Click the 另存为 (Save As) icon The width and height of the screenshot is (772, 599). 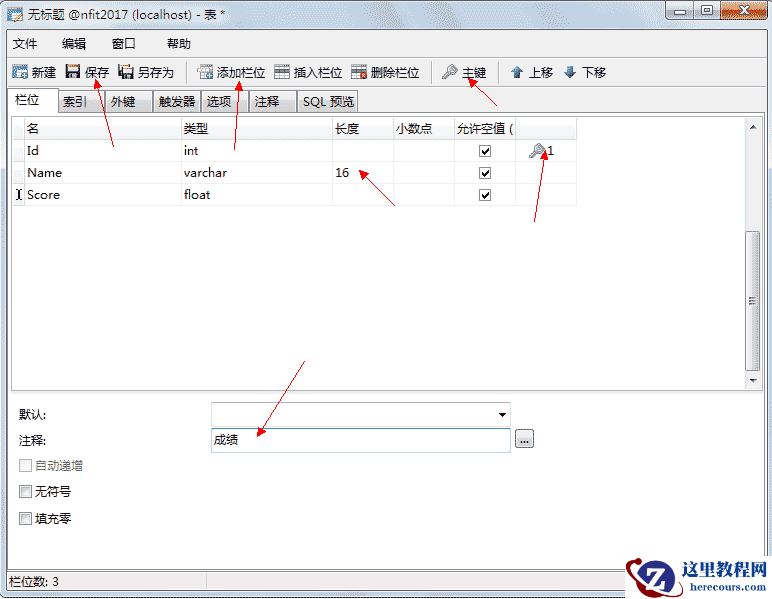point(126,72)
